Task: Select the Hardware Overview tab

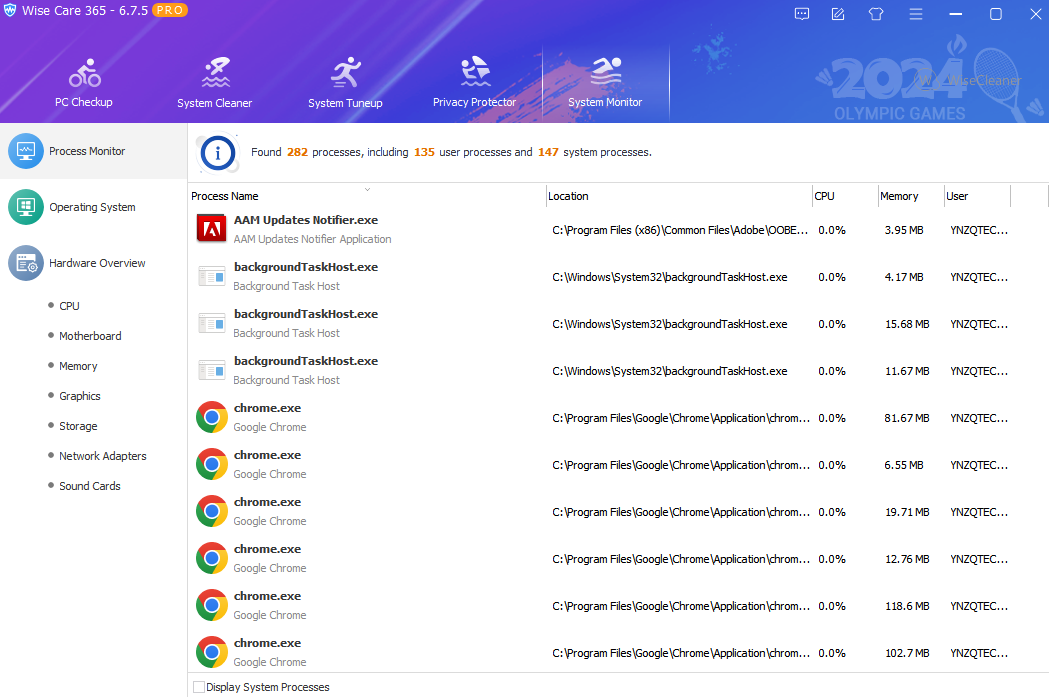Action: point(94,263)
